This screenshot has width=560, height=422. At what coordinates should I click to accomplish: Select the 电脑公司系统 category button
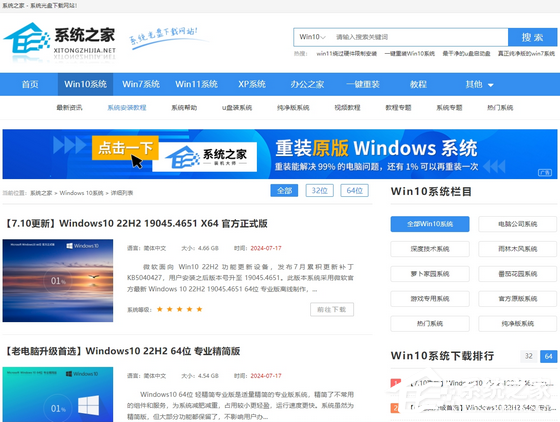(x=518, y=224)
